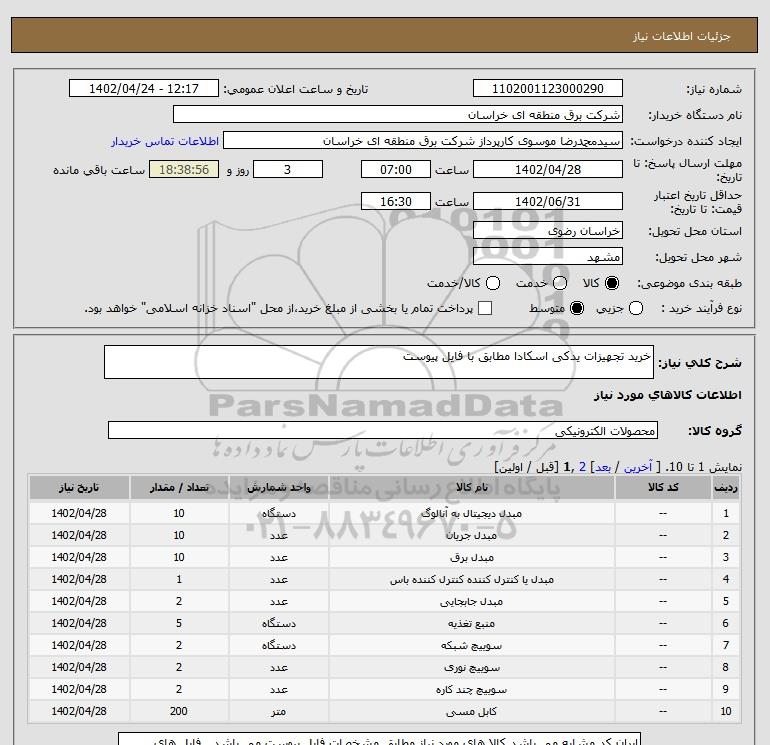Click the validity time 16:30 field
This screenshot has height=745, width=770.
[396, 201]
